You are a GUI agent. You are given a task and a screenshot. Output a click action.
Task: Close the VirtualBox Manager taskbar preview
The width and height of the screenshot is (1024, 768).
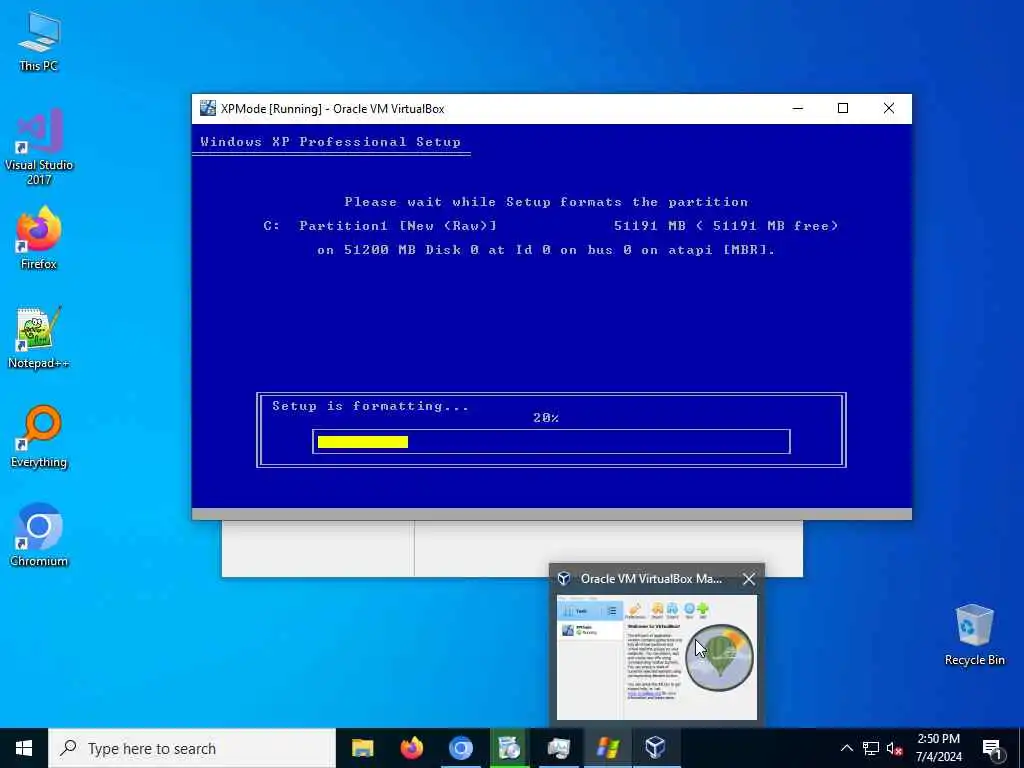coord(748,579)
